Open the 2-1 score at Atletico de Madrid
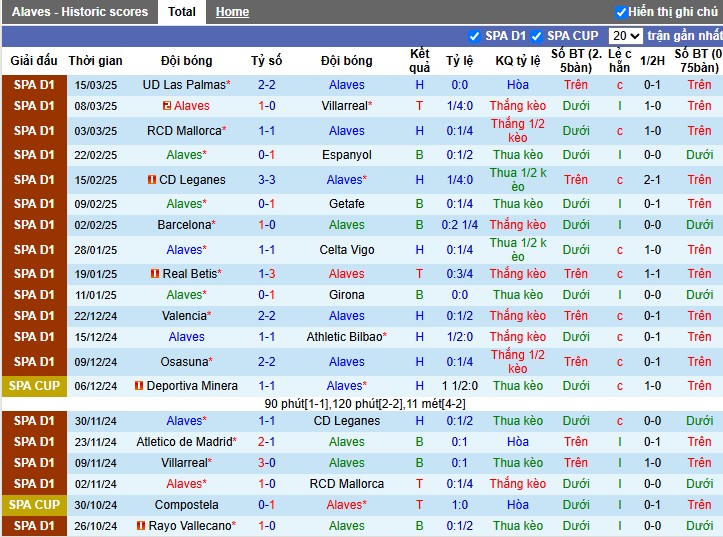This screenshot has height=537, width=723. 267,442
